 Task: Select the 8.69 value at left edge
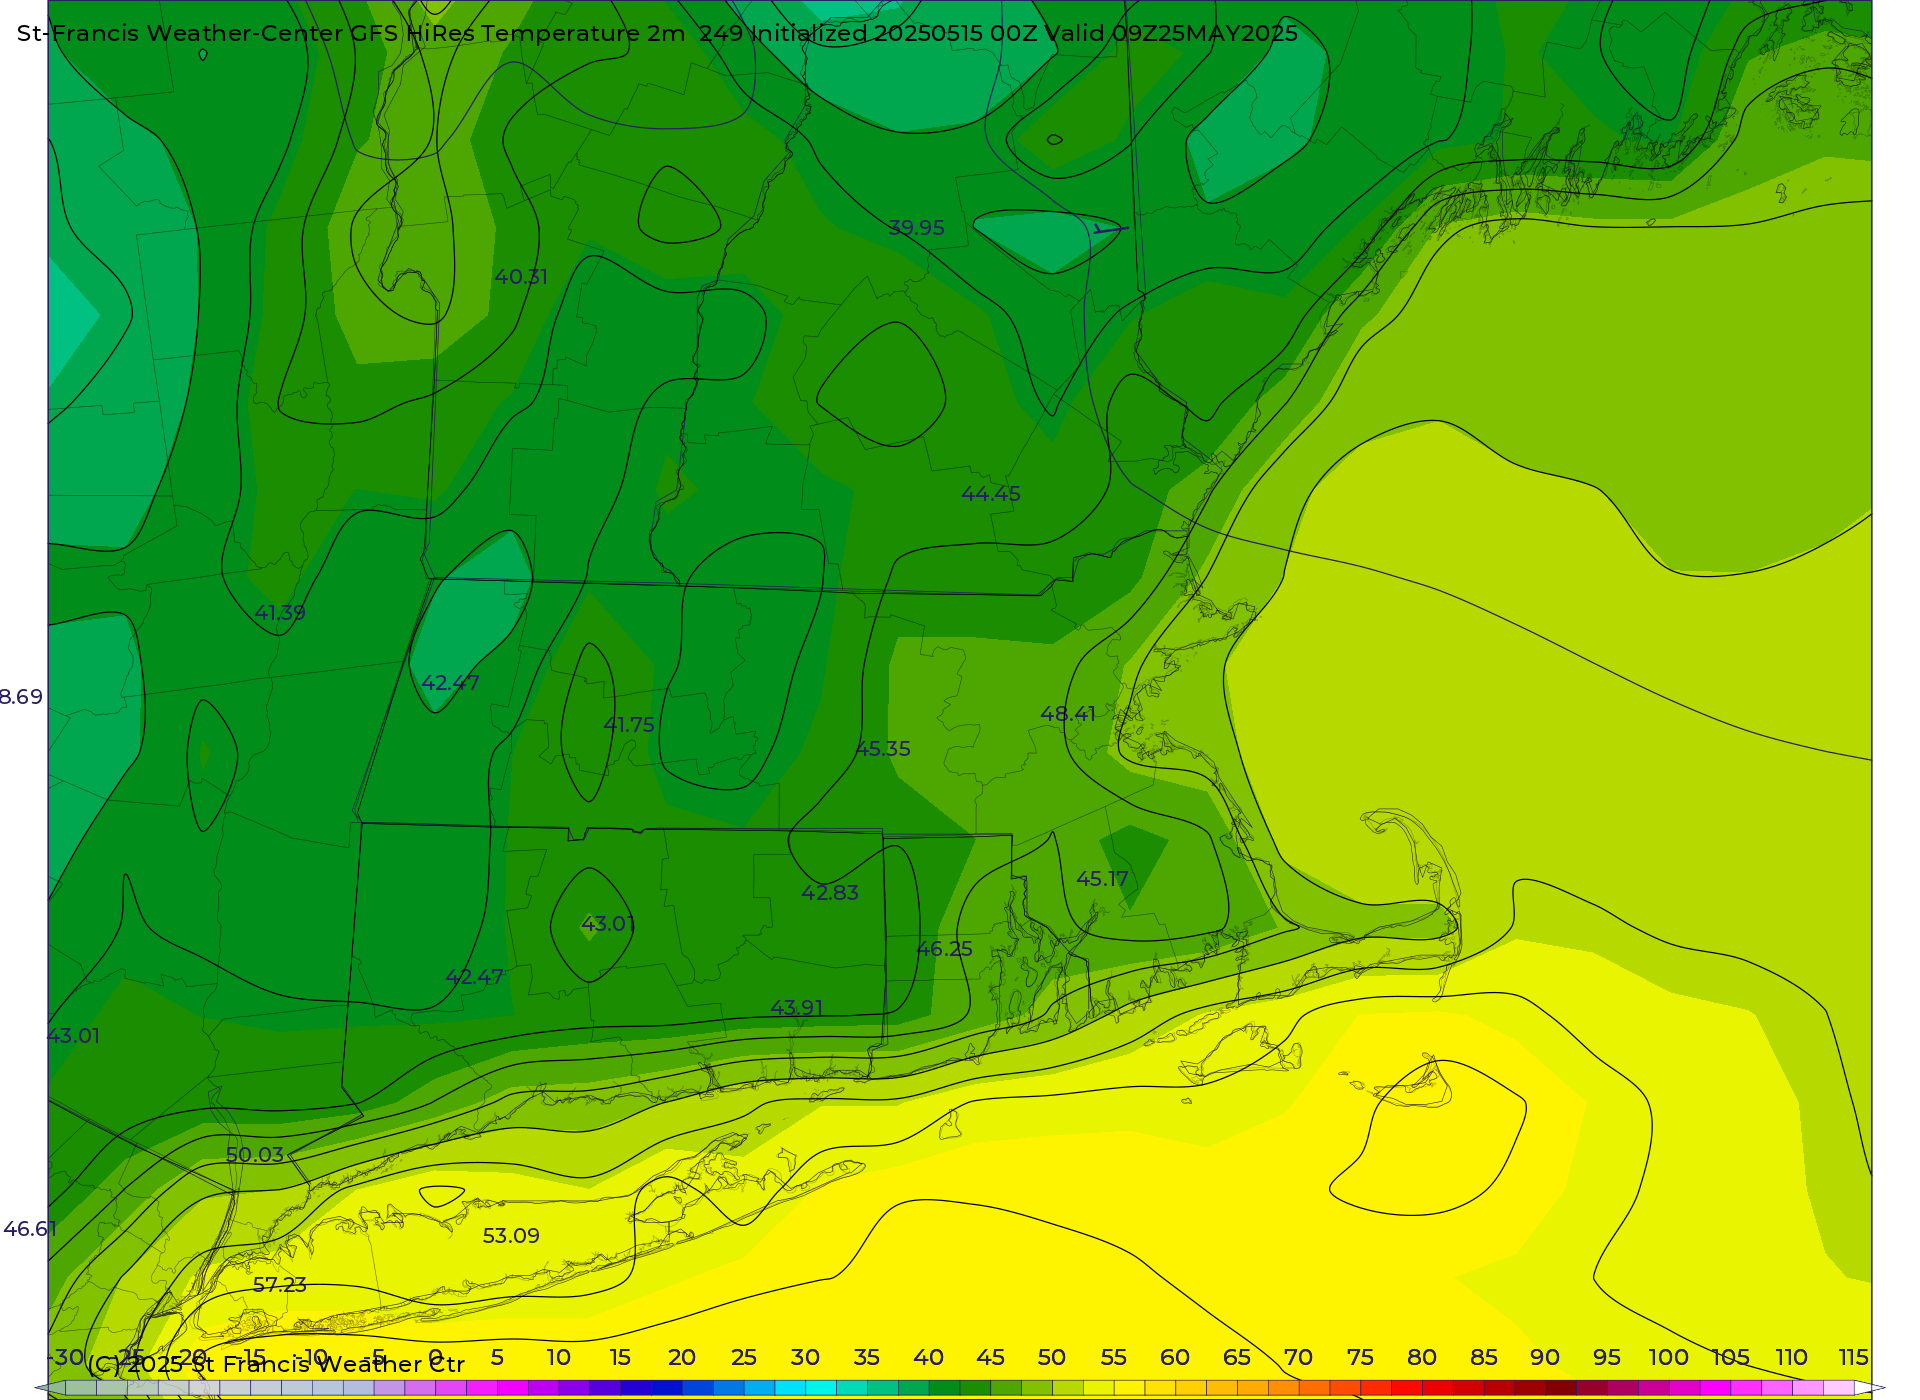[x=21, y=697]
